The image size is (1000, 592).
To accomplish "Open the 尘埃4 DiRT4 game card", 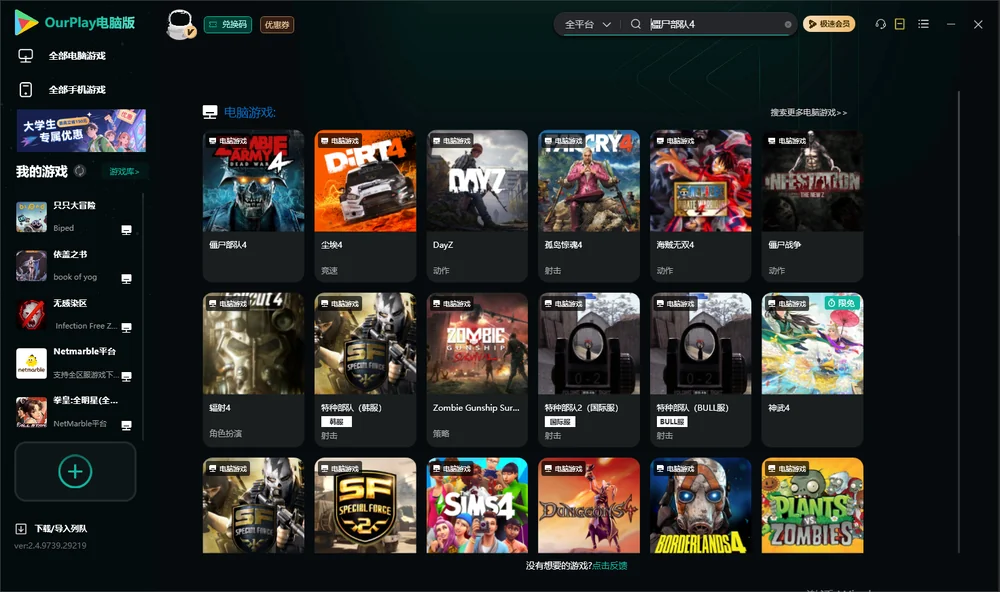I will coord(365,205).
